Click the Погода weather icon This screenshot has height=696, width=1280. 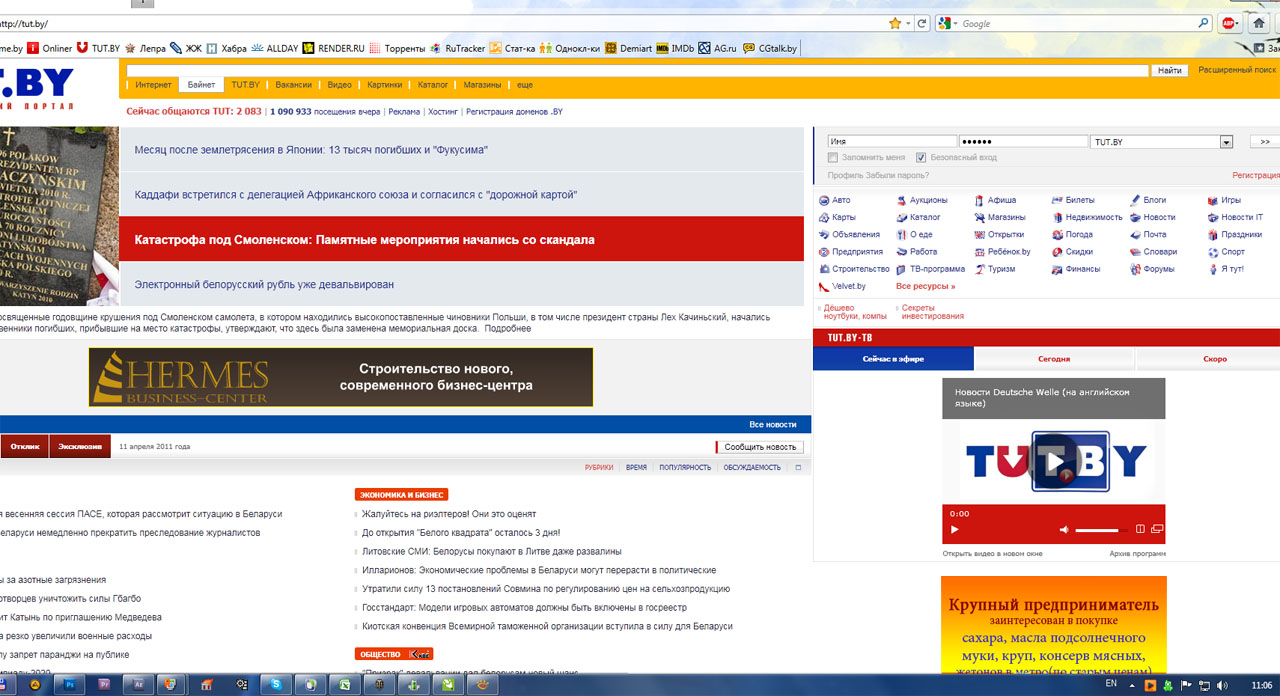click(1057, 235)
